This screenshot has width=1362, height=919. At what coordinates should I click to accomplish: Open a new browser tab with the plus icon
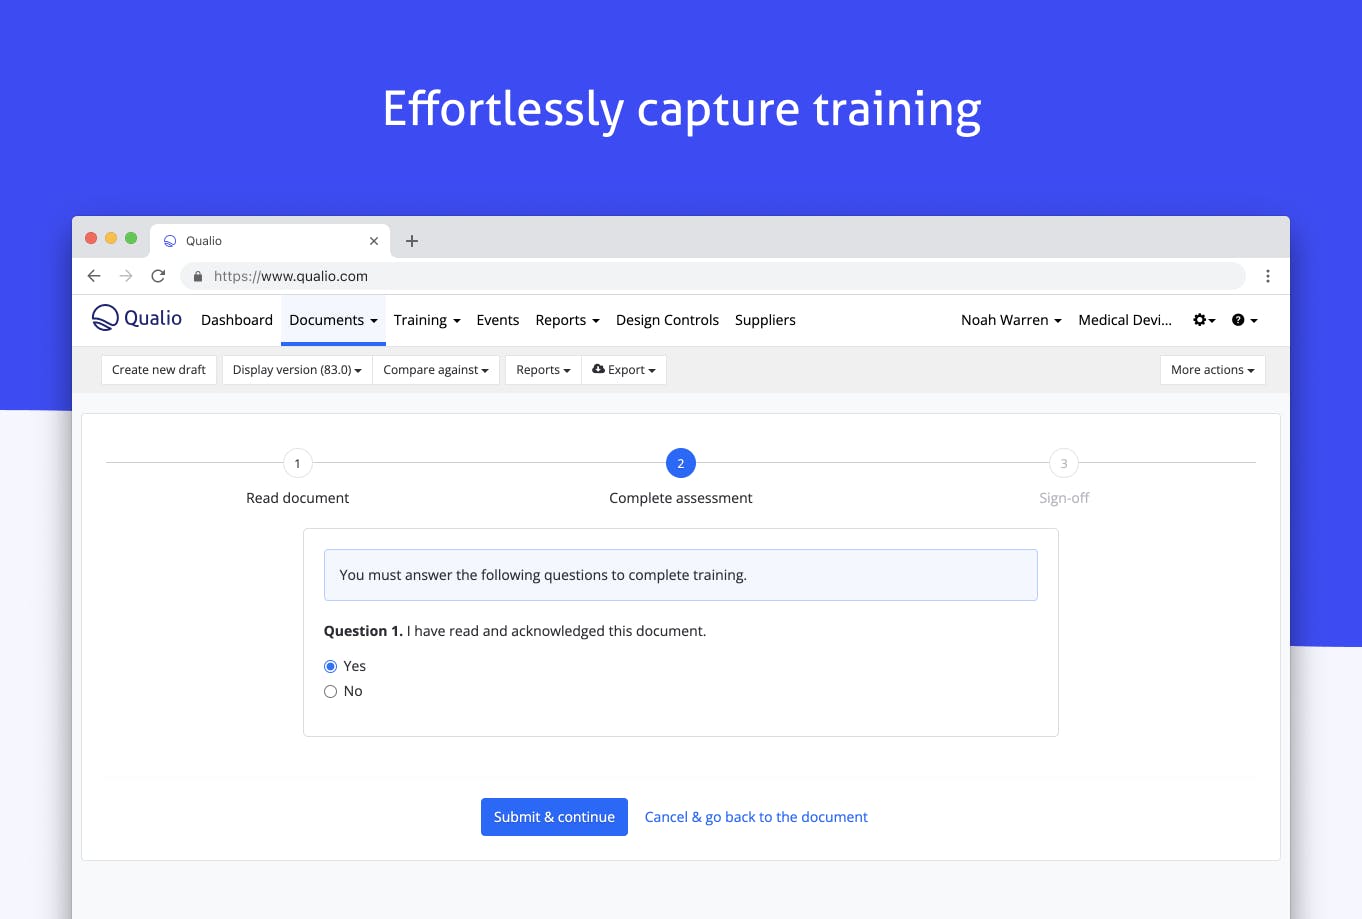[411, 240]
